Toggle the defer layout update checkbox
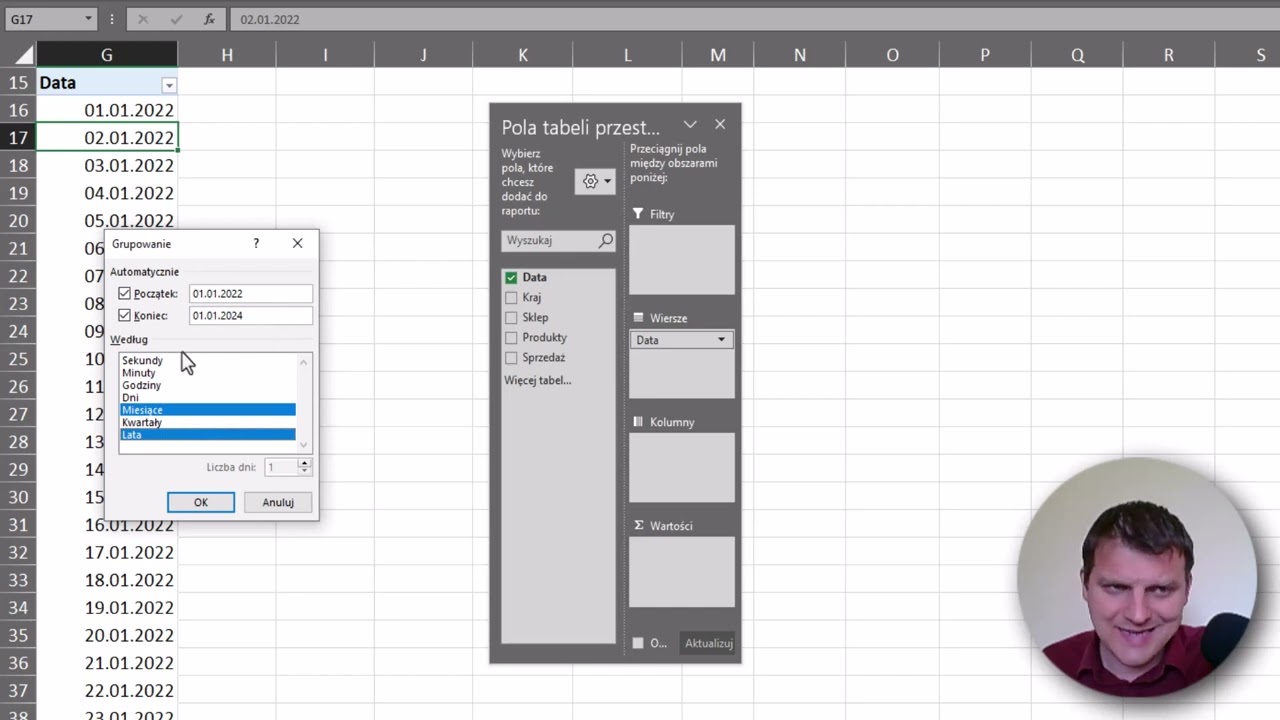Image resolution: width=1280 pixels, height=720 pixels. pos(638,643)
